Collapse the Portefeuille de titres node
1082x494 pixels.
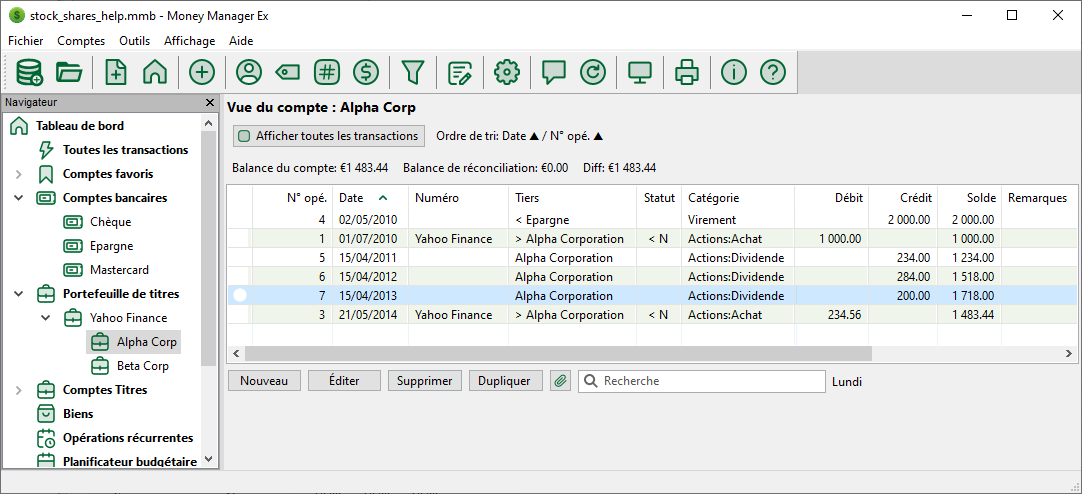[x=19, y=294]
